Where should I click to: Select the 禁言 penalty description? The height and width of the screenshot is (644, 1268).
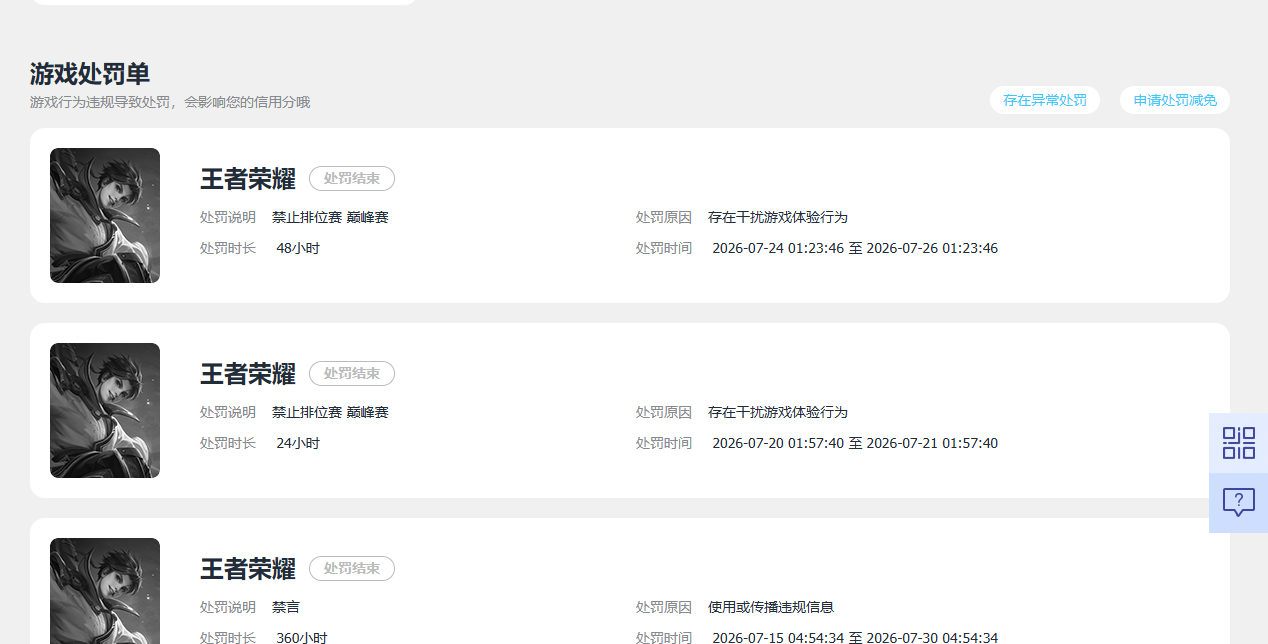point(286,607)
